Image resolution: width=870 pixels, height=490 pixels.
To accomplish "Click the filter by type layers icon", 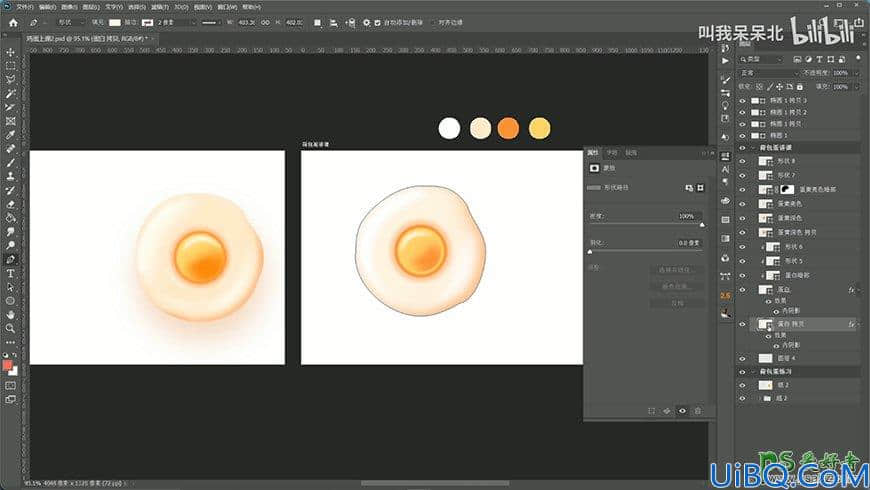I will point(819,59).
